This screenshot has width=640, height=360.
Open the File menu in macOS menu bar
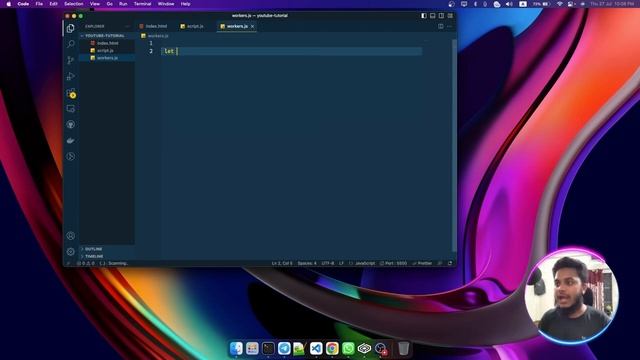tap(39, 4)
